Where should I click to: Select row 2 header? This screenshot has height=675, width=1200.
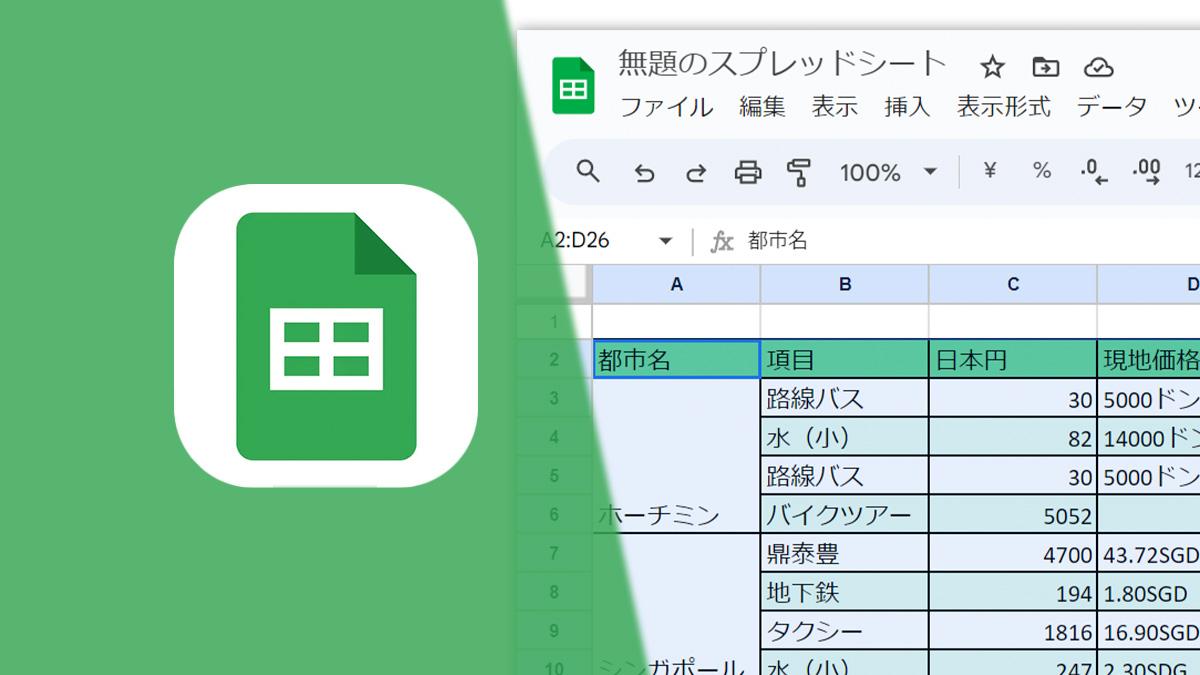pyautogui.click(x=554, y=360)
